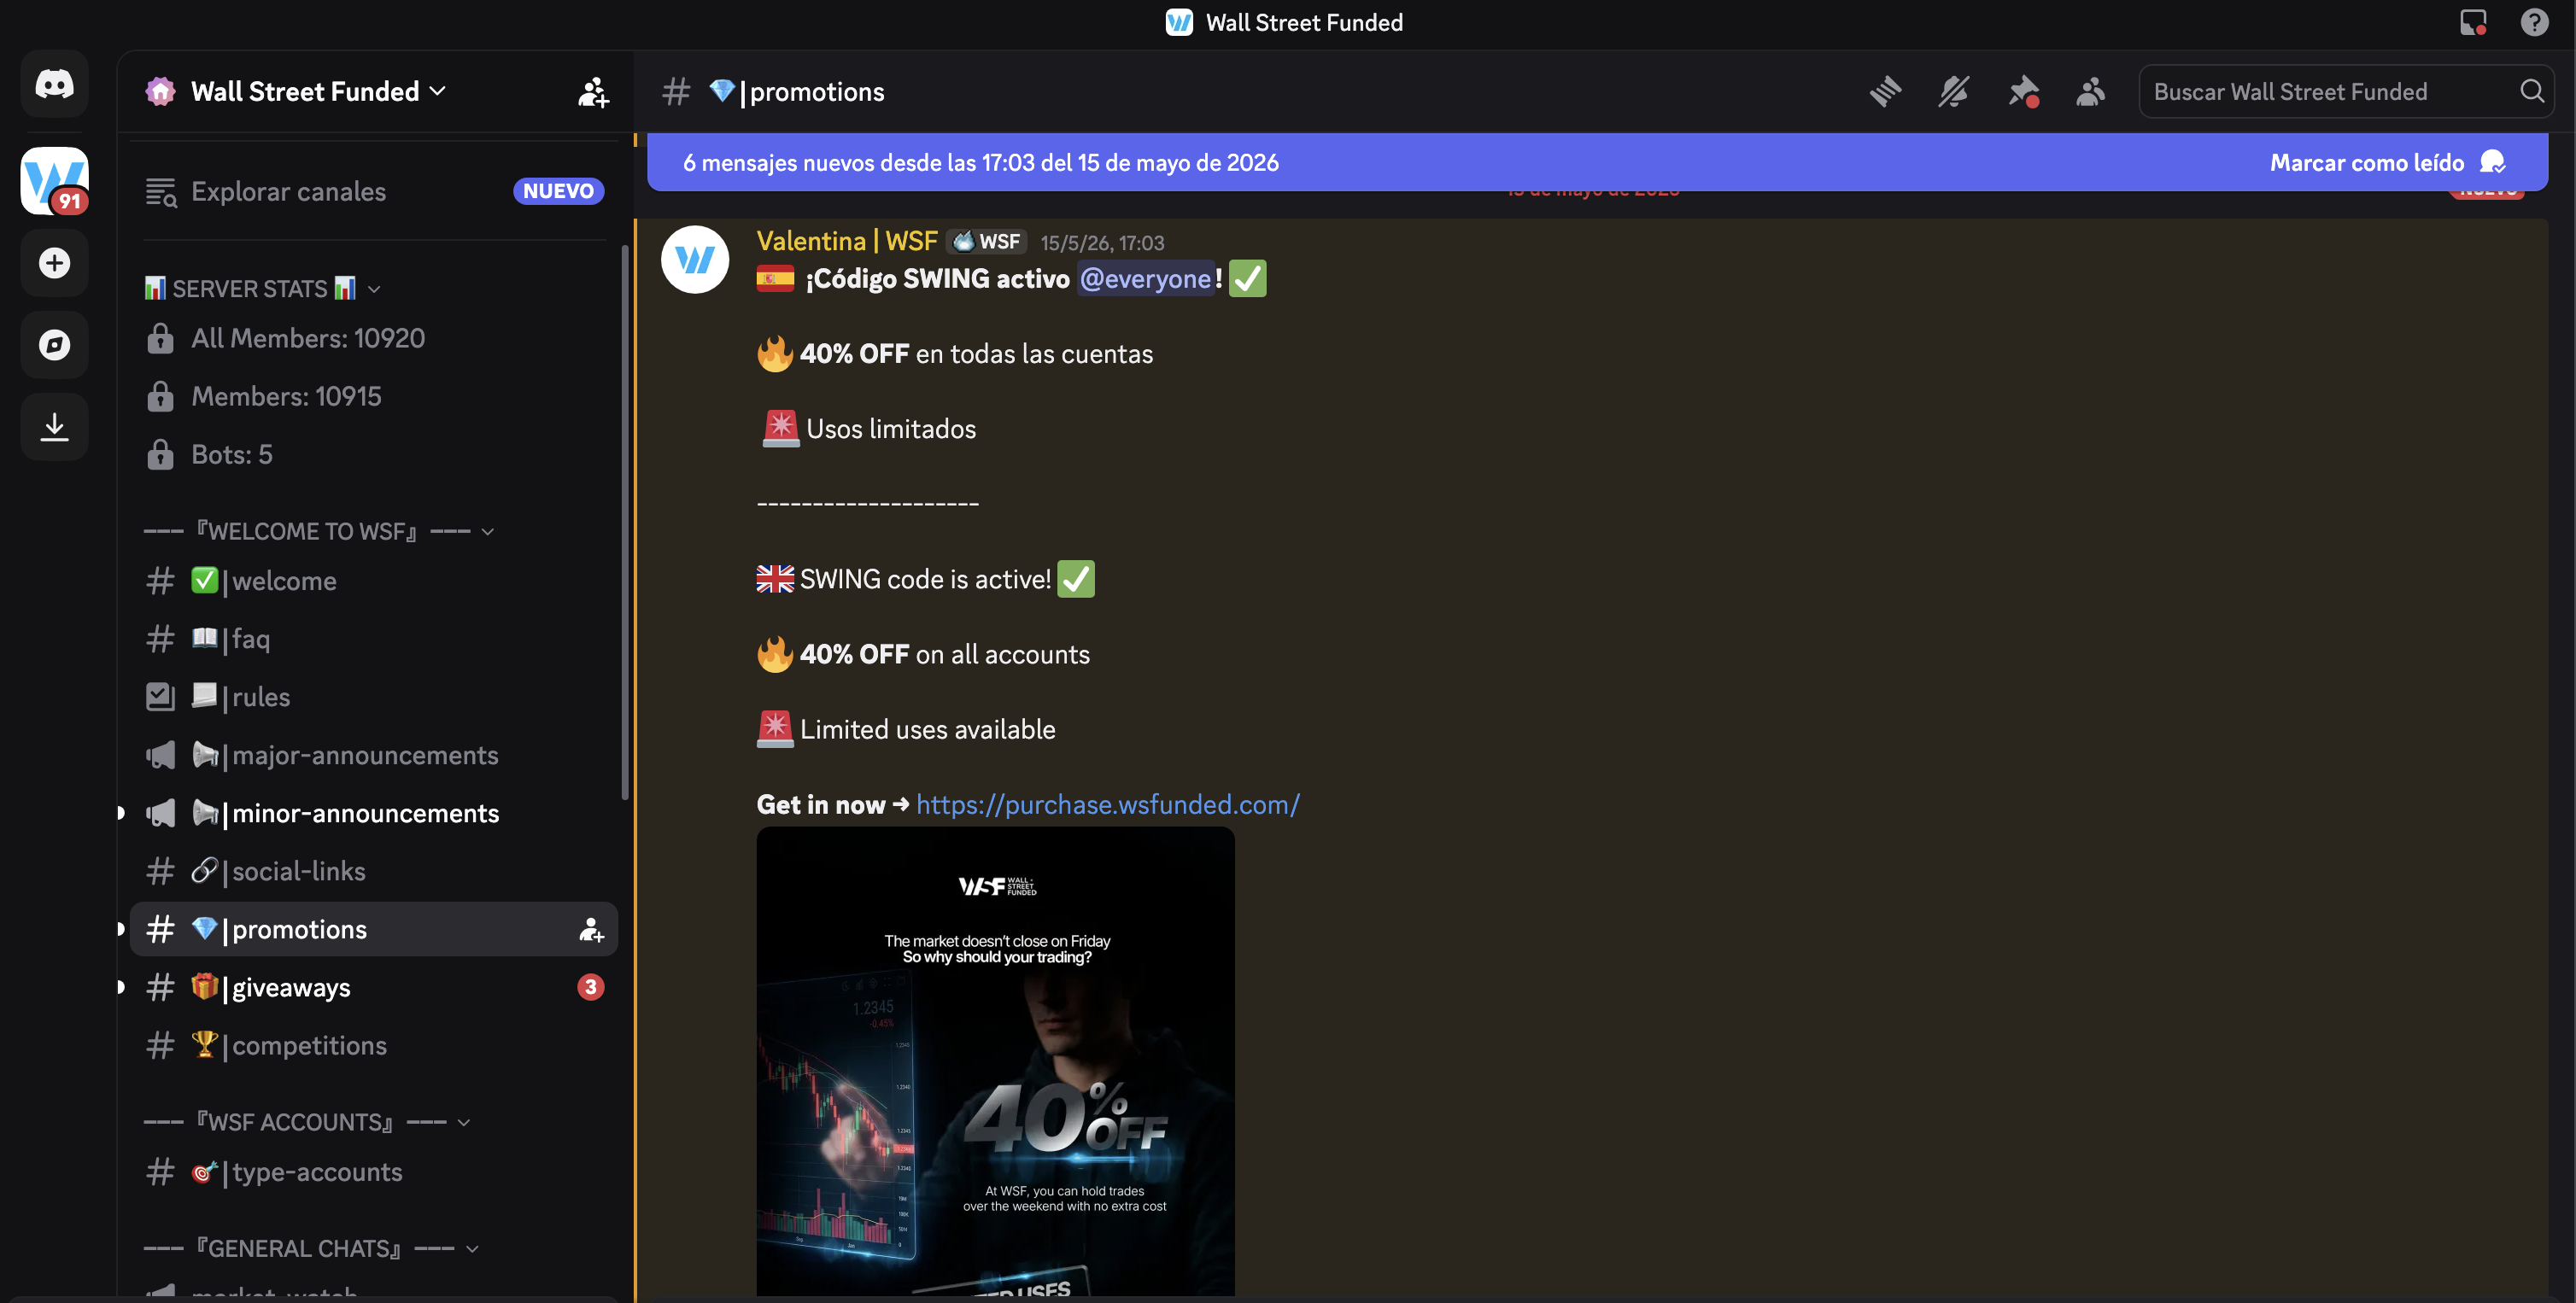
Task: Click the Add a Server plus icon
Action: coord(54,263)
